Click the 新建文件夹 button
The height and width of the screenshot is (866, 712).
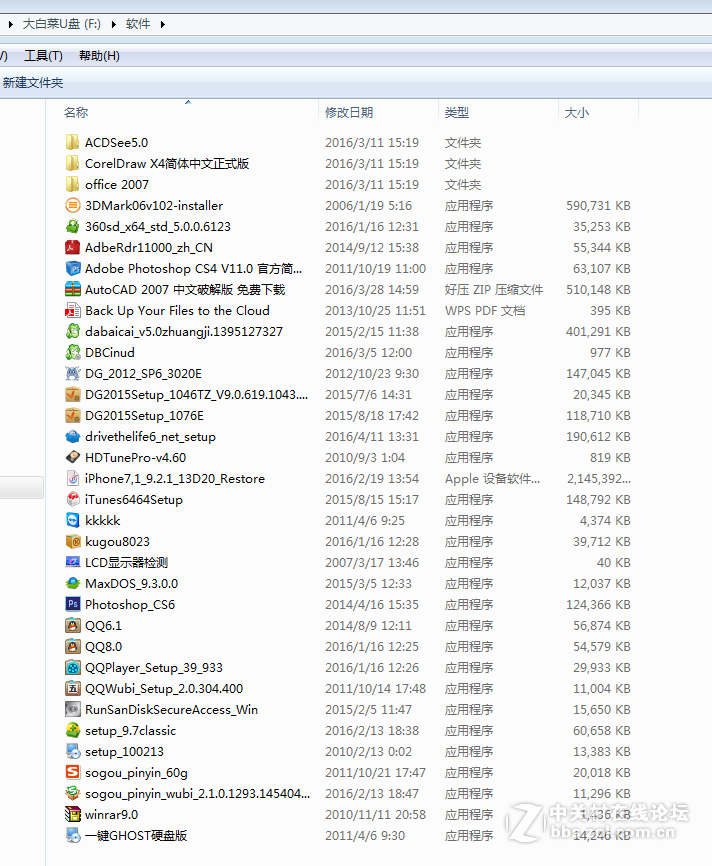(33, 83)
